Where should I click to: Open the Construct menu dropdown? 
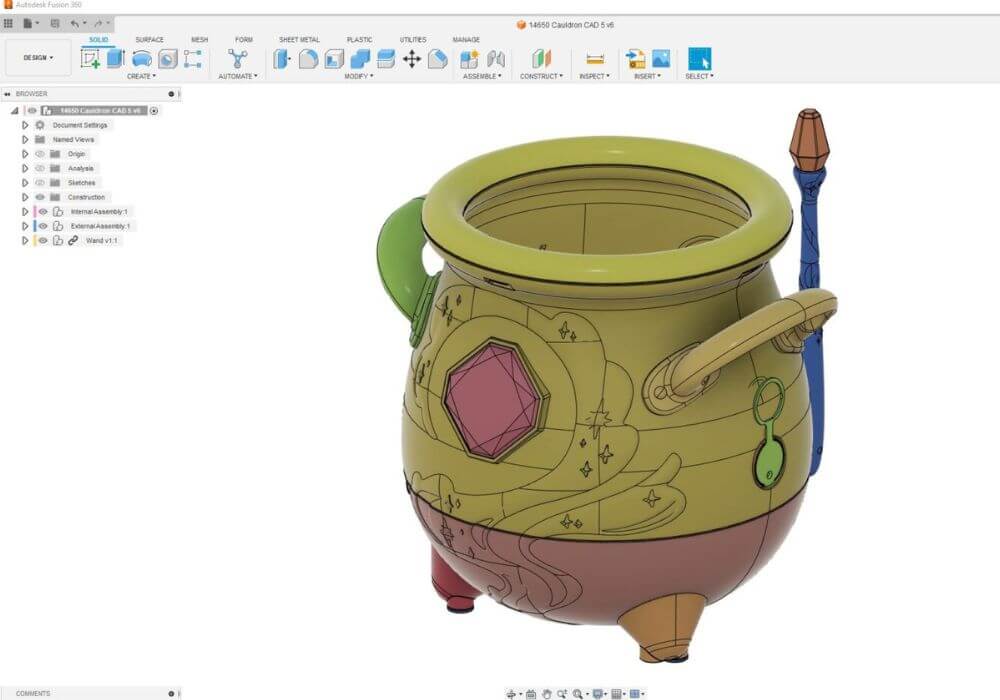pyautogui.click(x=541, y=77)
